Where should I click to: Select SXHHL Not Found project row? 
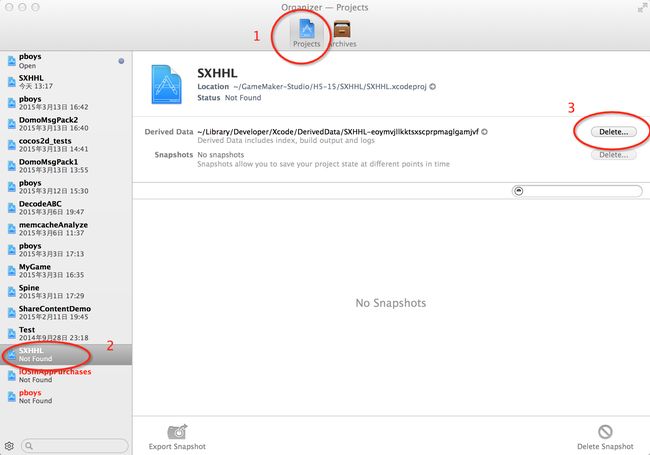(66, 355)
